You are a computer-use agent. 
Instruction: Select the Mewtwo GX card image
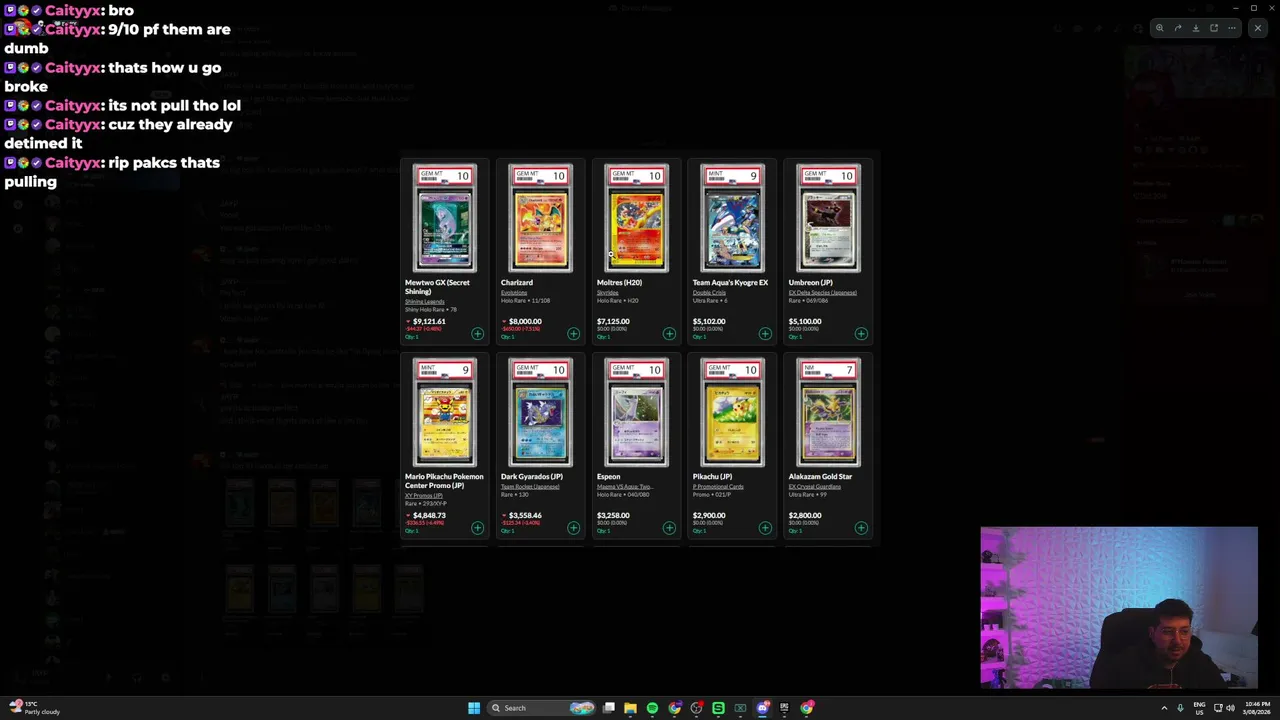(445, 219)
